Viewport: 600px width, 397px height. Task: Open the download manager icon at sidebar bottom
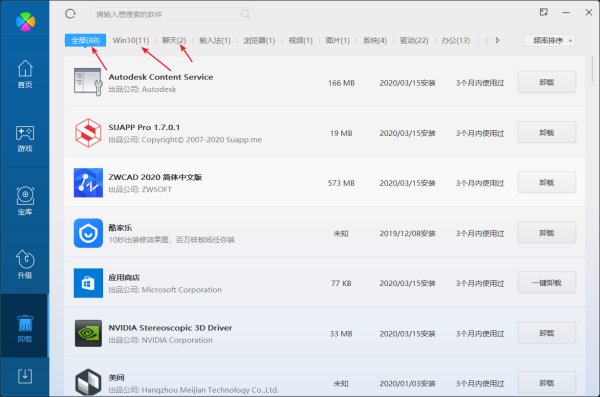pos(25,376)
